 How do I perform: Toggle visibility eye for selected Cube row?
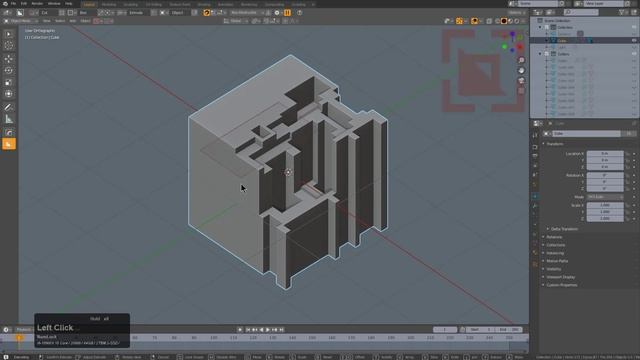point(634,40)
